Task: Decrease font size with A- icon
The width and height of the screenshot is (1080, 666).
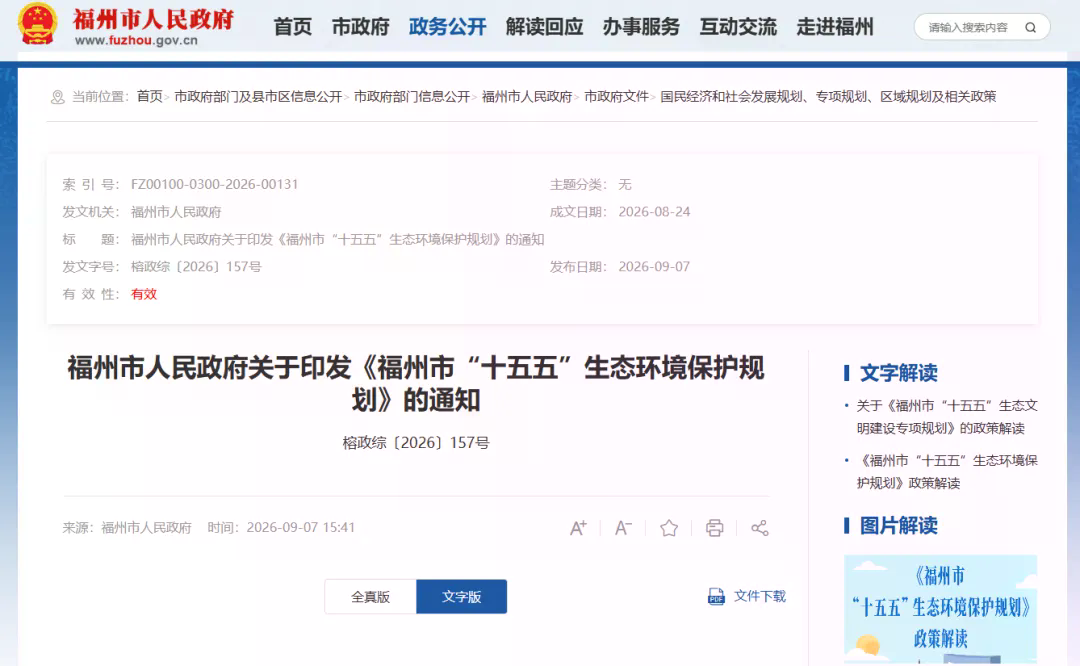Action: pyautogui.click(x=623, y=528)
